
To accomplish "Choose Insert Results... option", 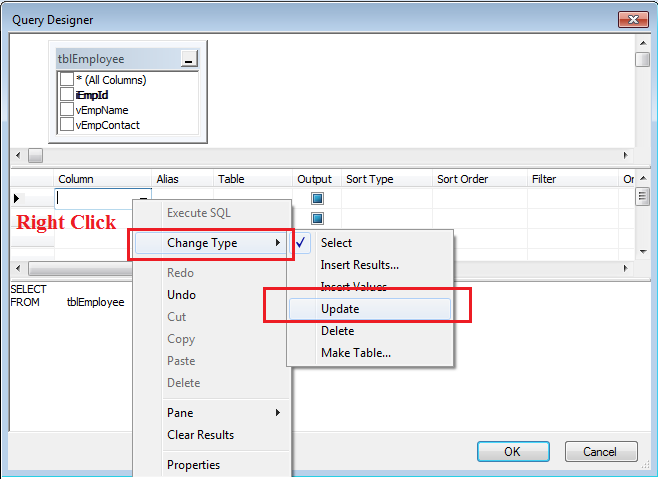I will (x=359, y=265).
